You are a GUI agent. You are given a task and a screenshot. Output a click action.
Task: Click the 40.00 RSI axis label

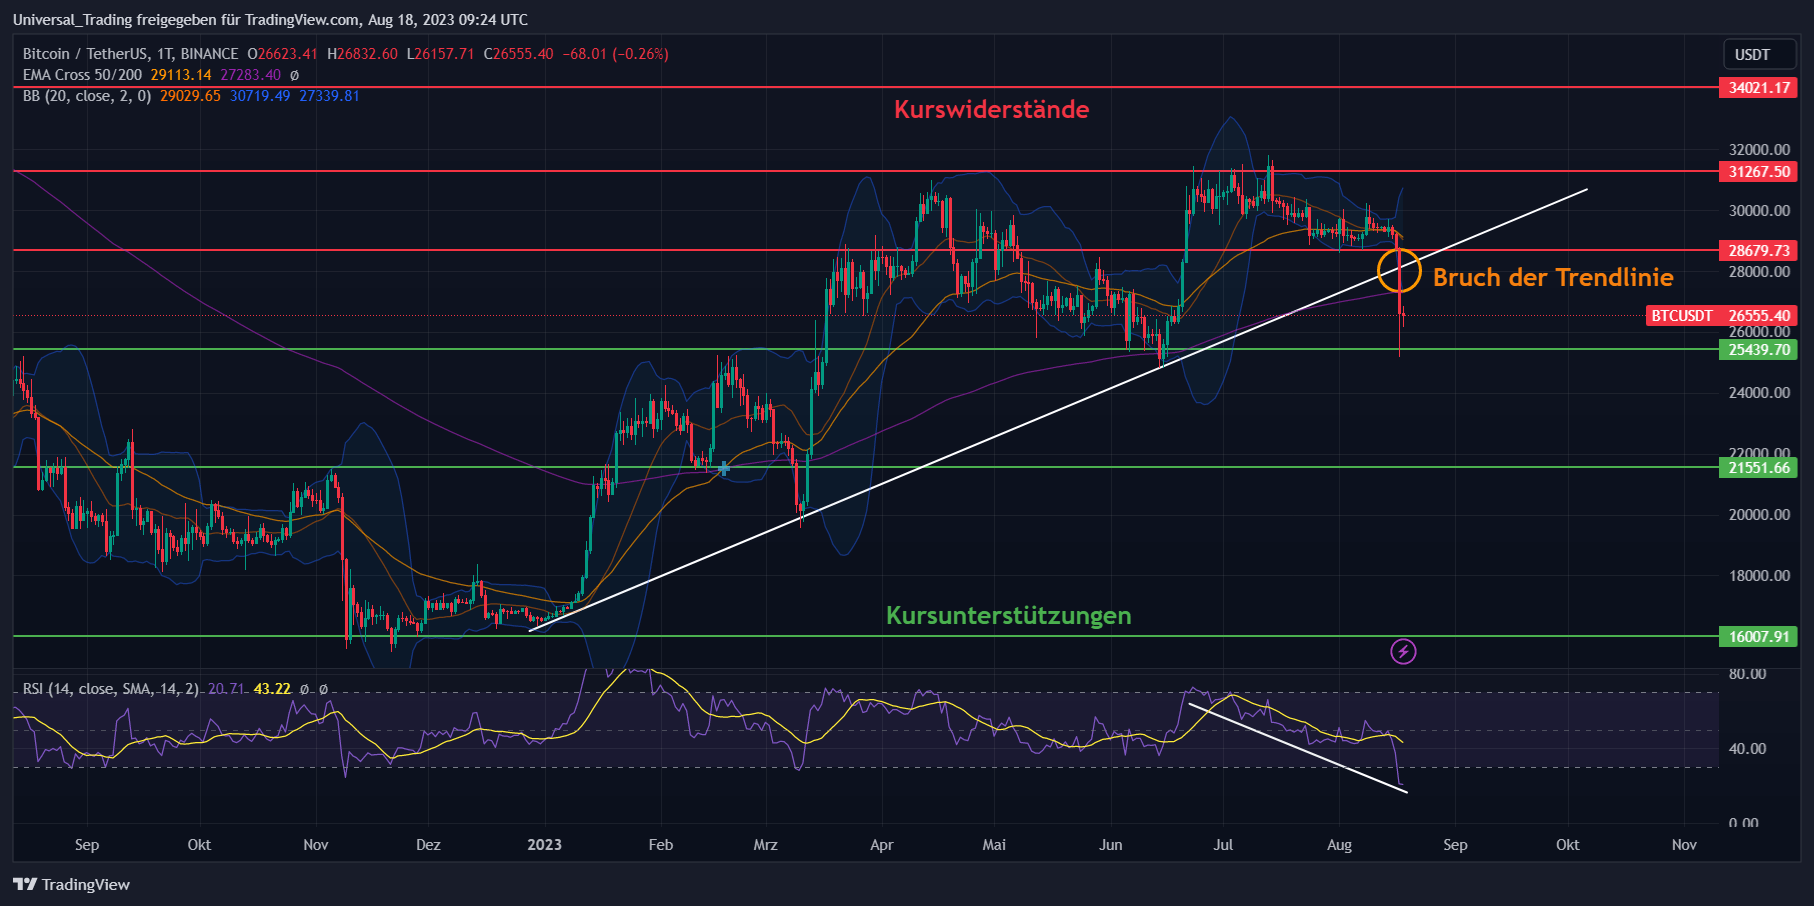pyautogui.click(x=1747, y=749)
